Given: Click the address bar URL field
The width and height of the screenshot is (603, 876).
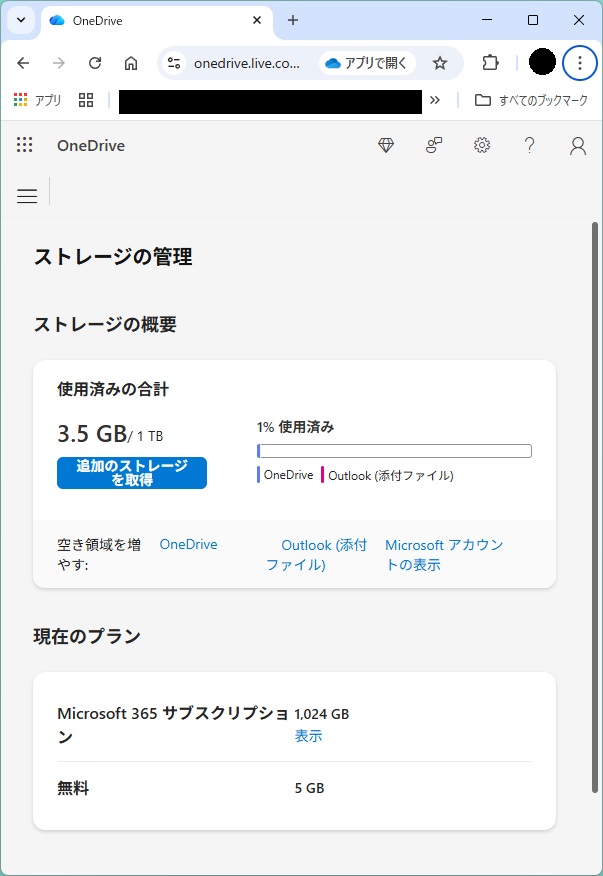Looking at the screenshot, I should coord(248,63).
